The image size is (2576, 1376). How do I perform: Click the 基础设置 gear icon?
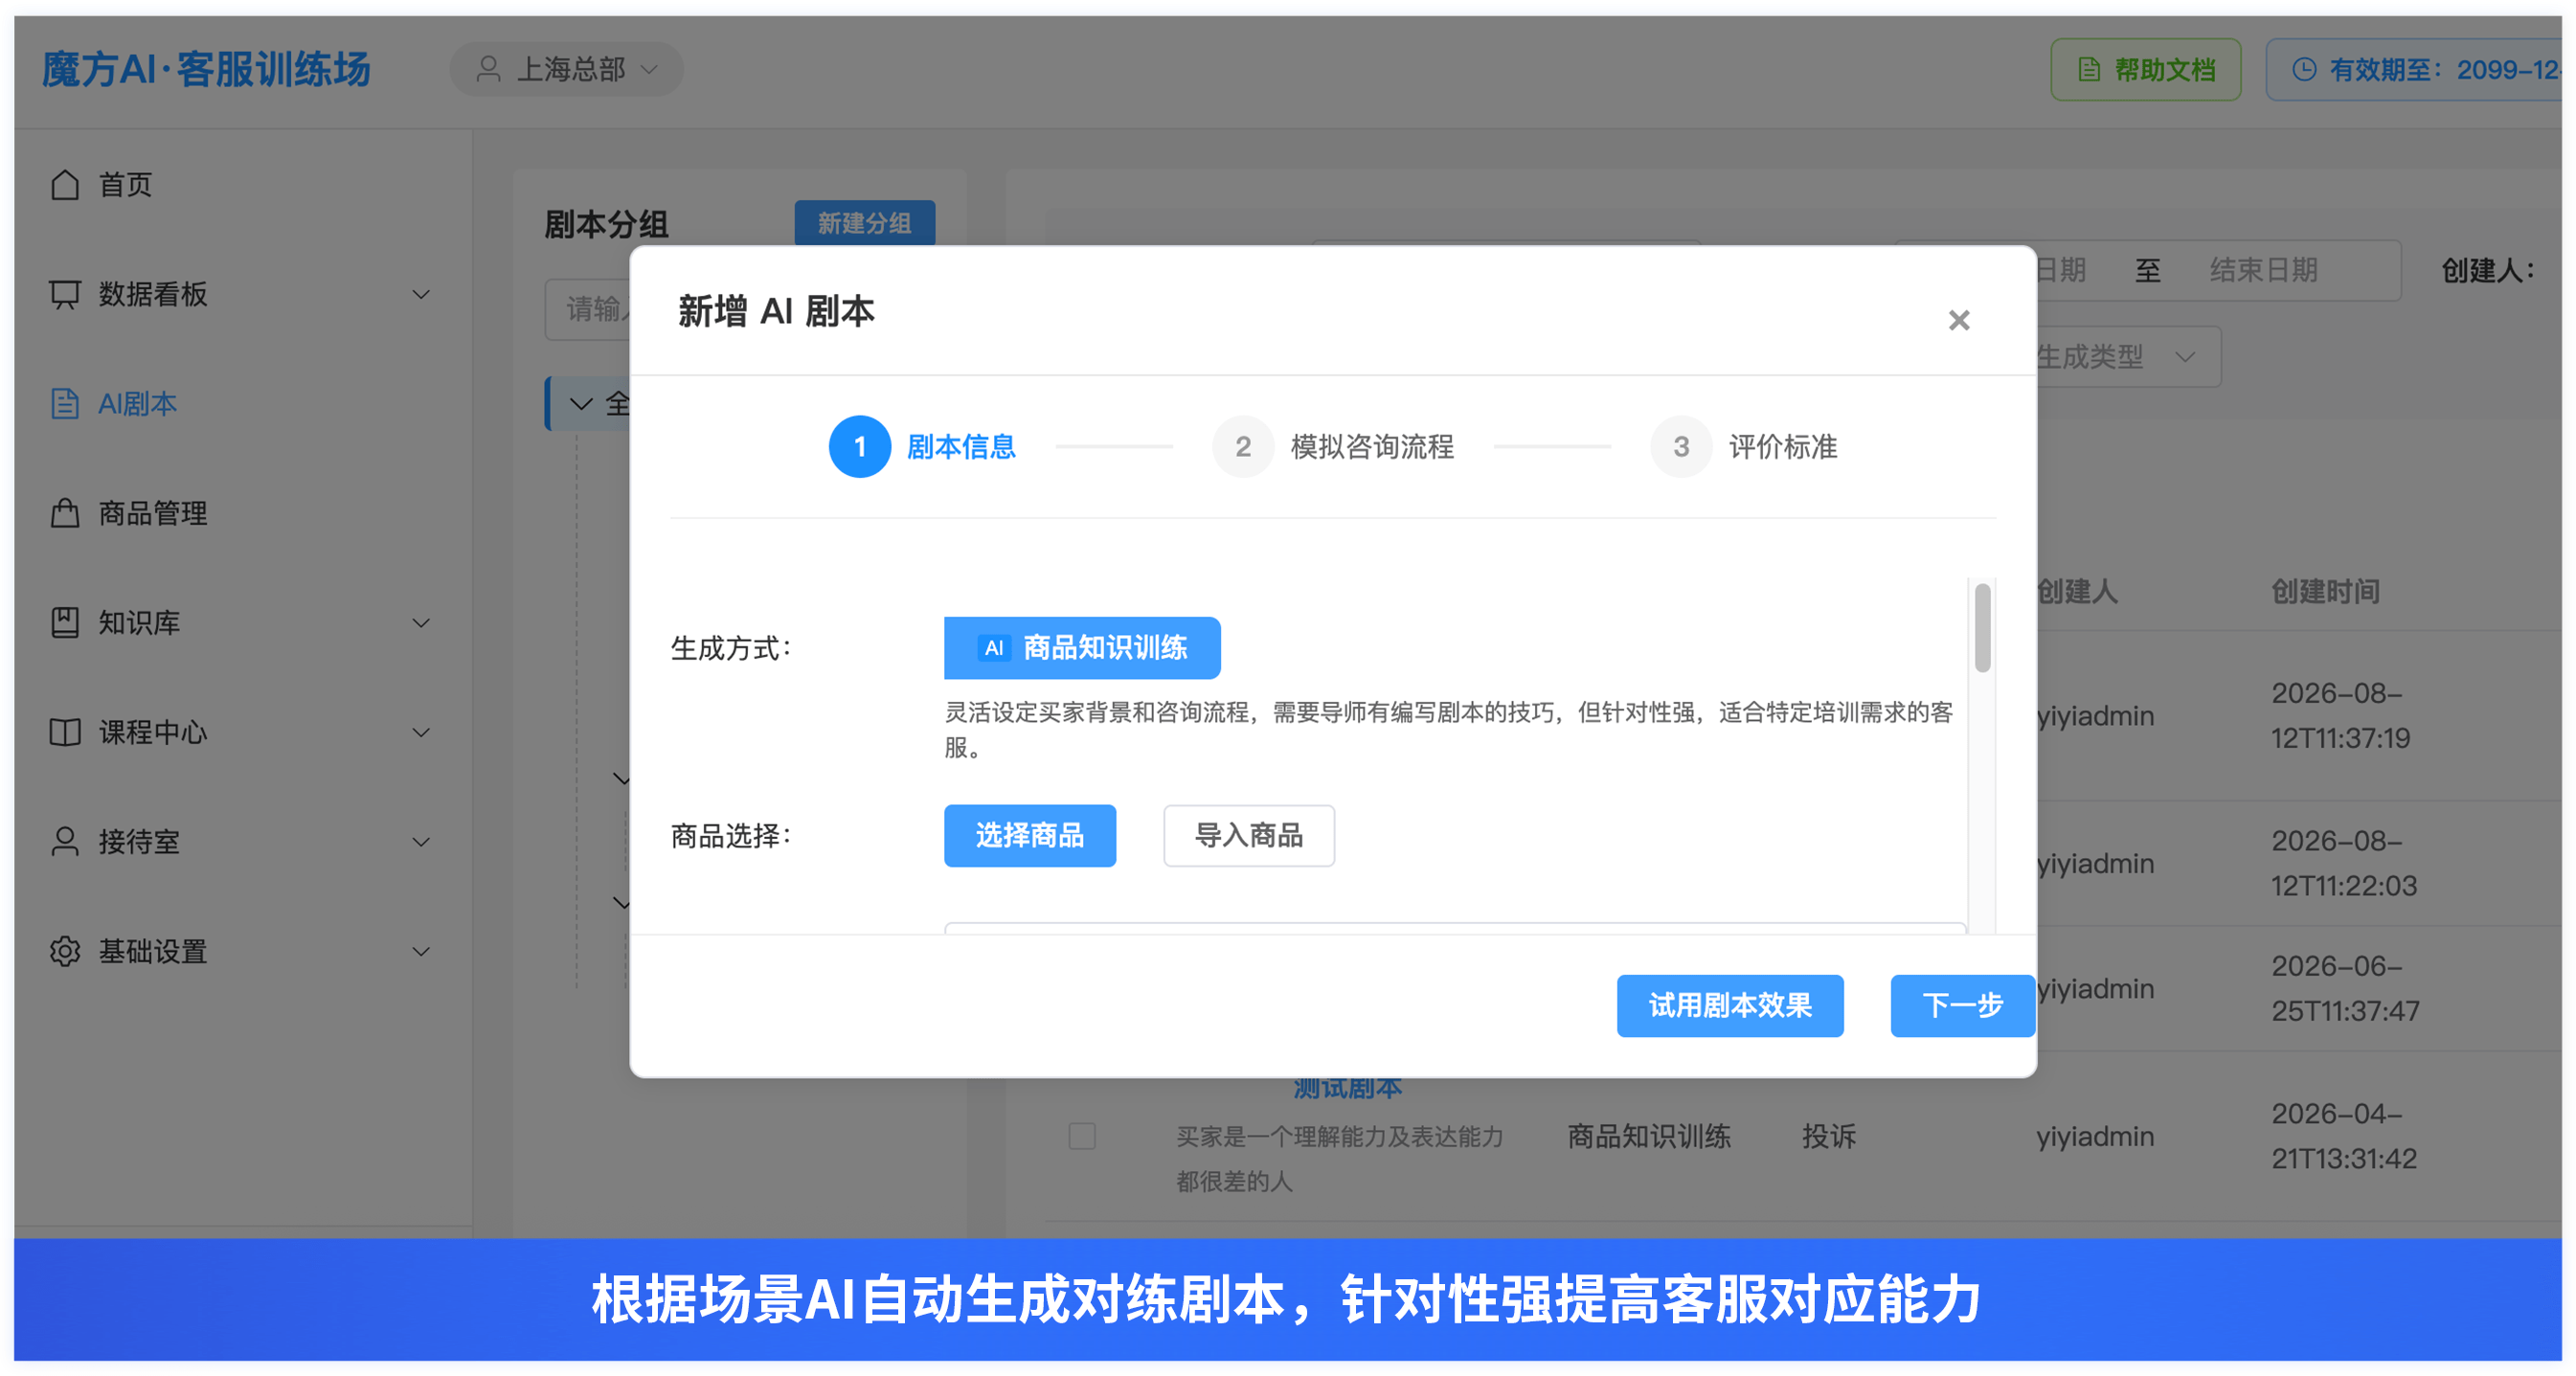tap(65, 951)
